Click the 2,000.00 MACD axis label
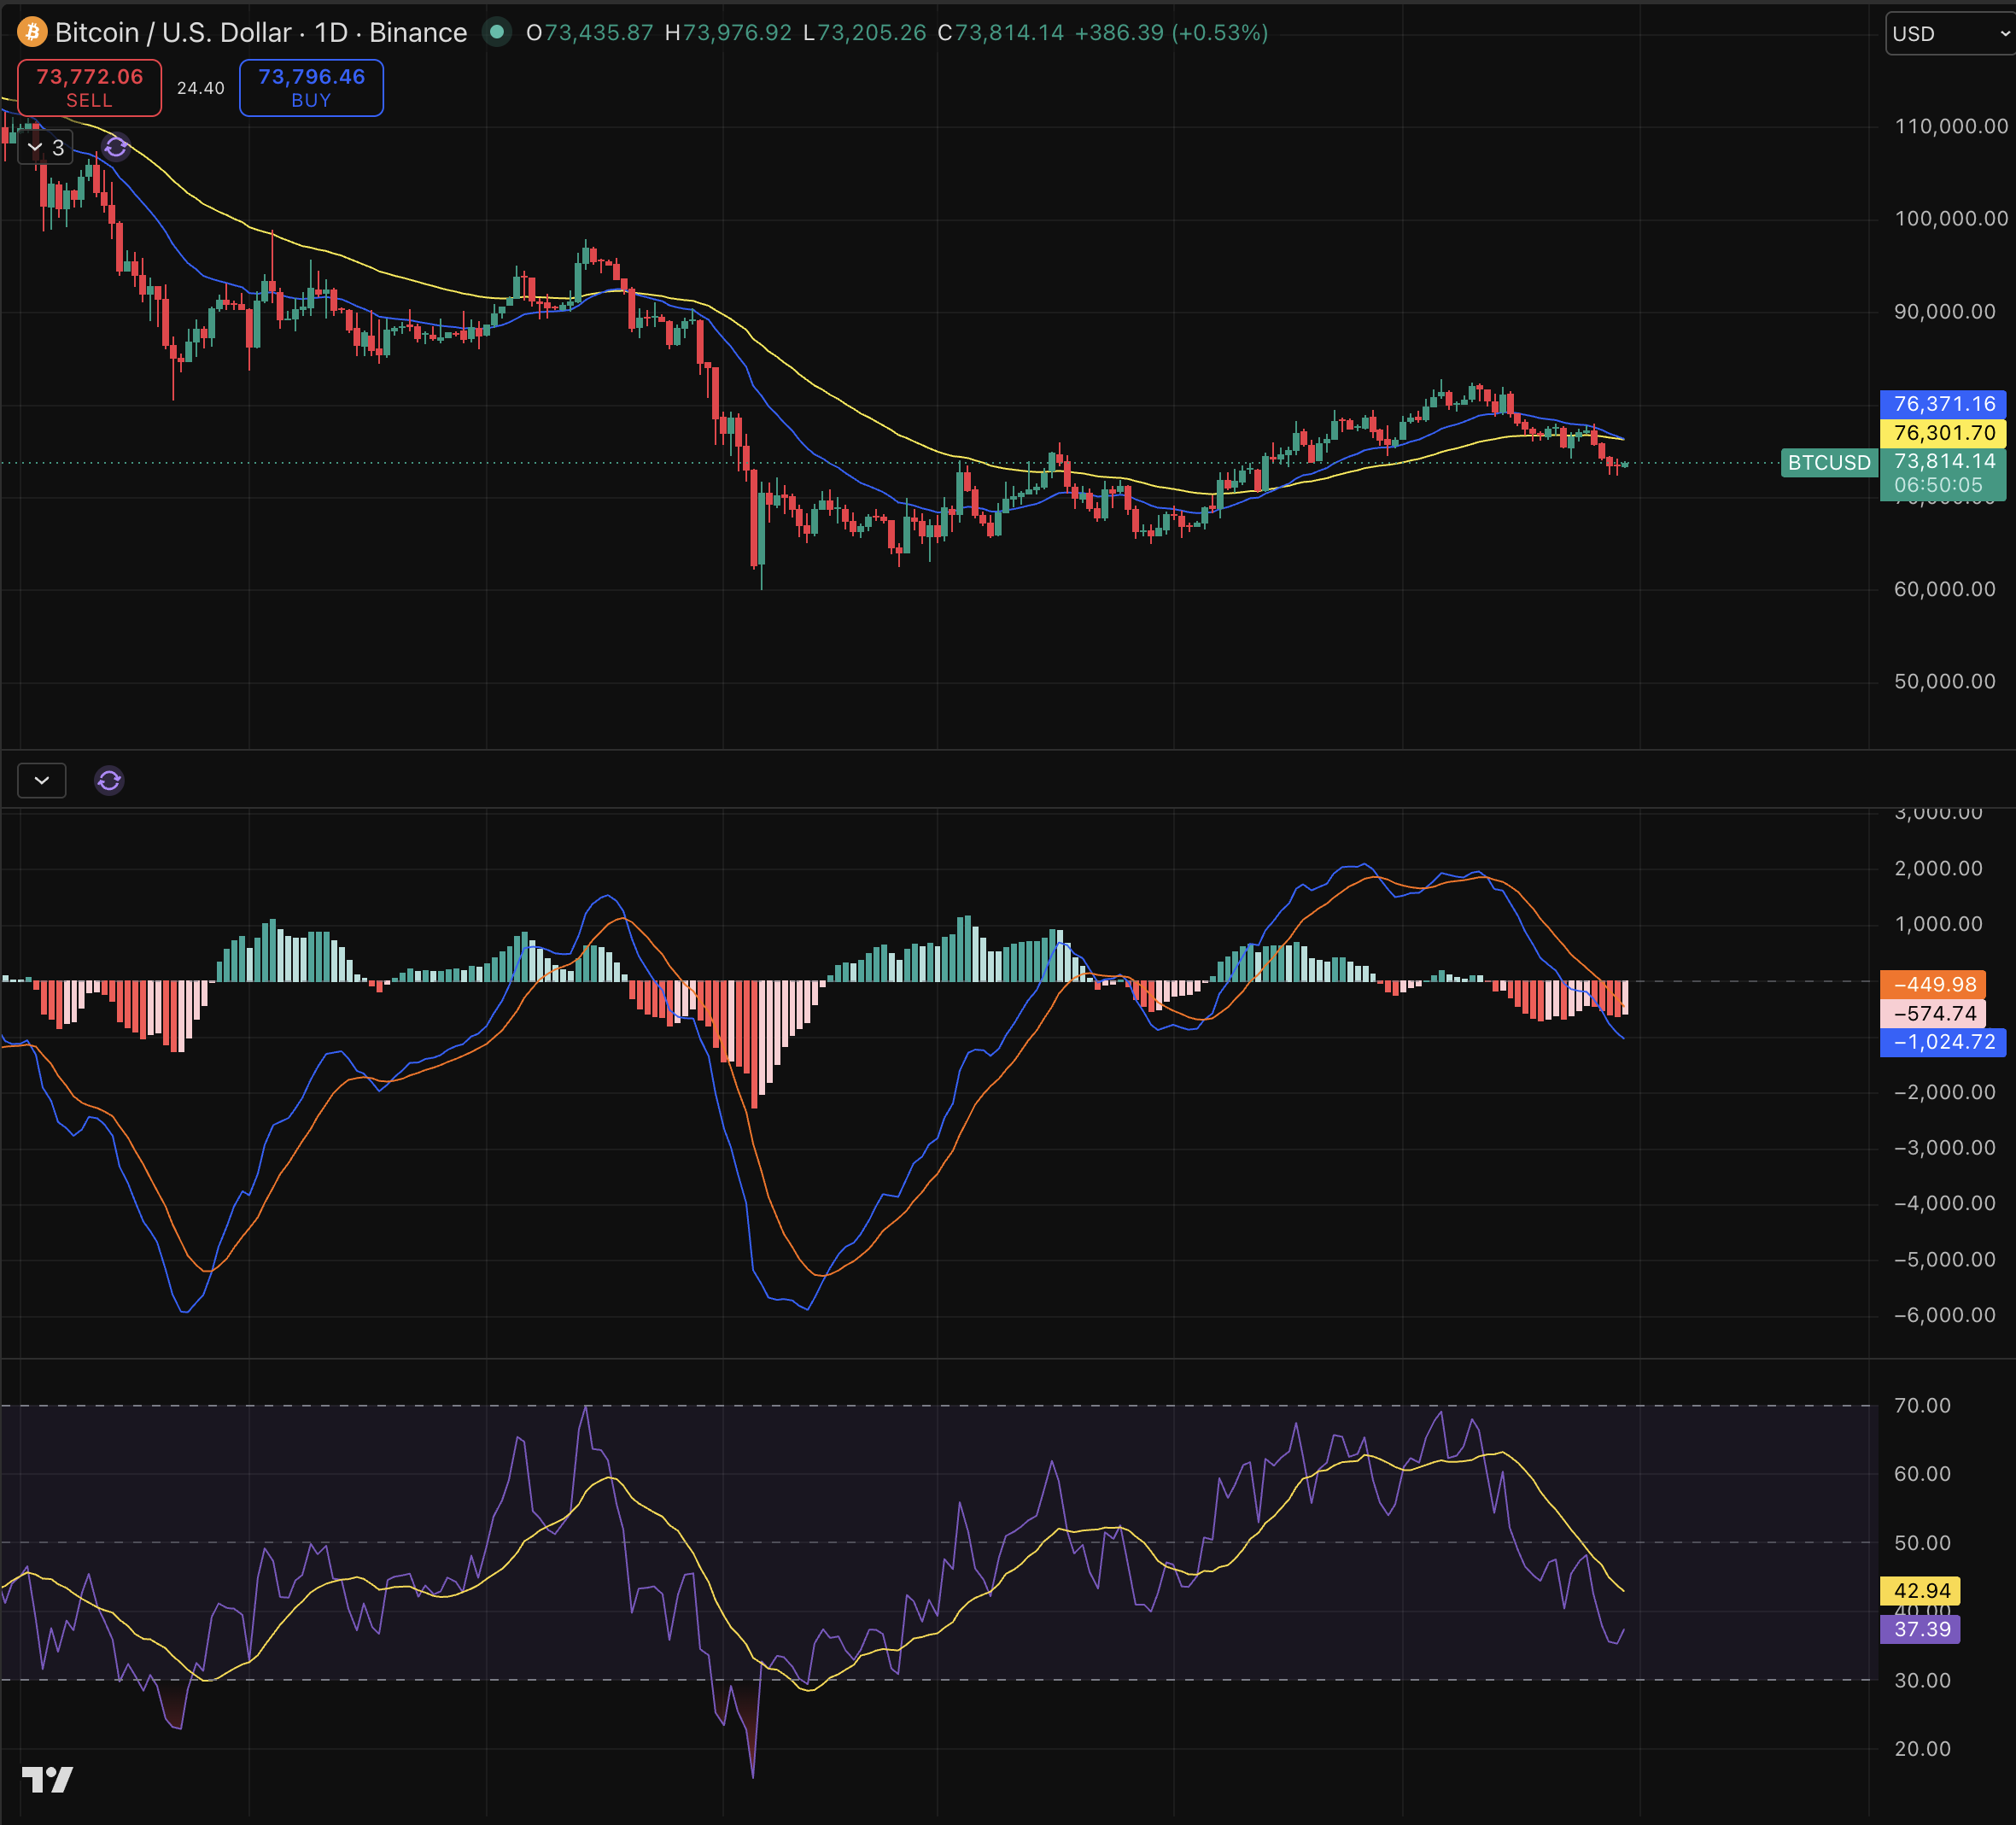The width and height of the screenshot is (2016, 1825). click(1938, 869)
